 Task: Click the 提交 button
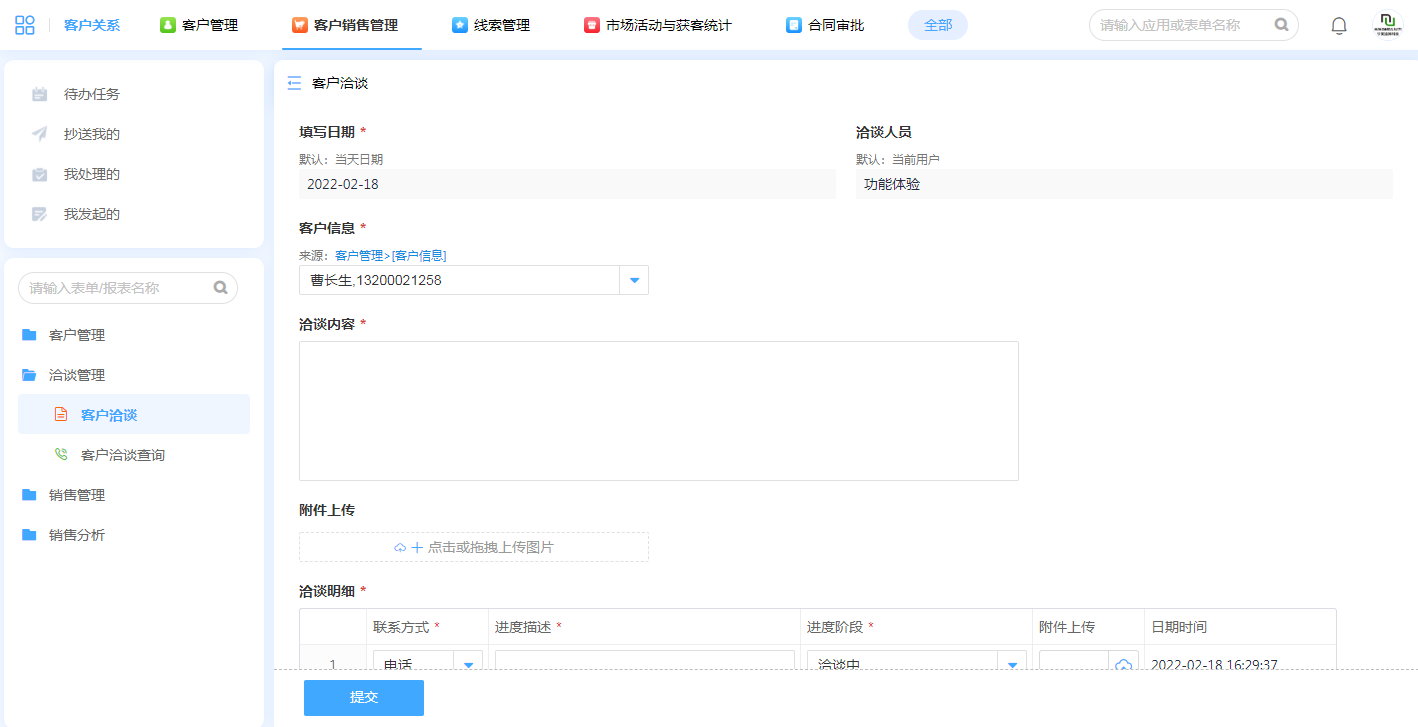click(x=364, y=698)
